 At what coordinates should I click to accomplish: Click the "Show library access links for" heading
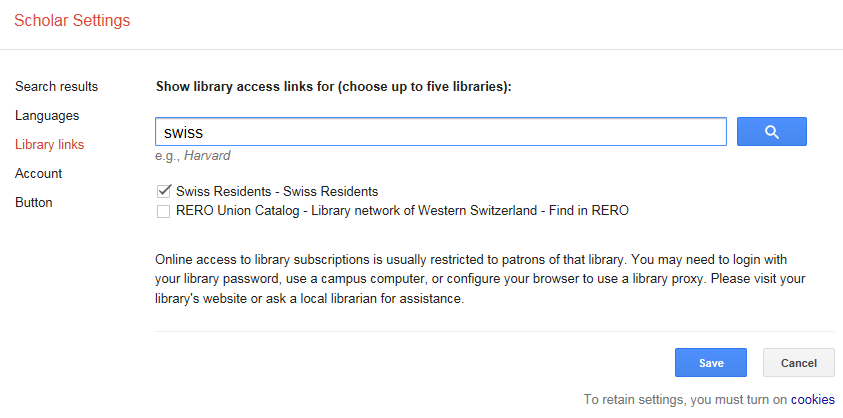[x=333, y=87]
